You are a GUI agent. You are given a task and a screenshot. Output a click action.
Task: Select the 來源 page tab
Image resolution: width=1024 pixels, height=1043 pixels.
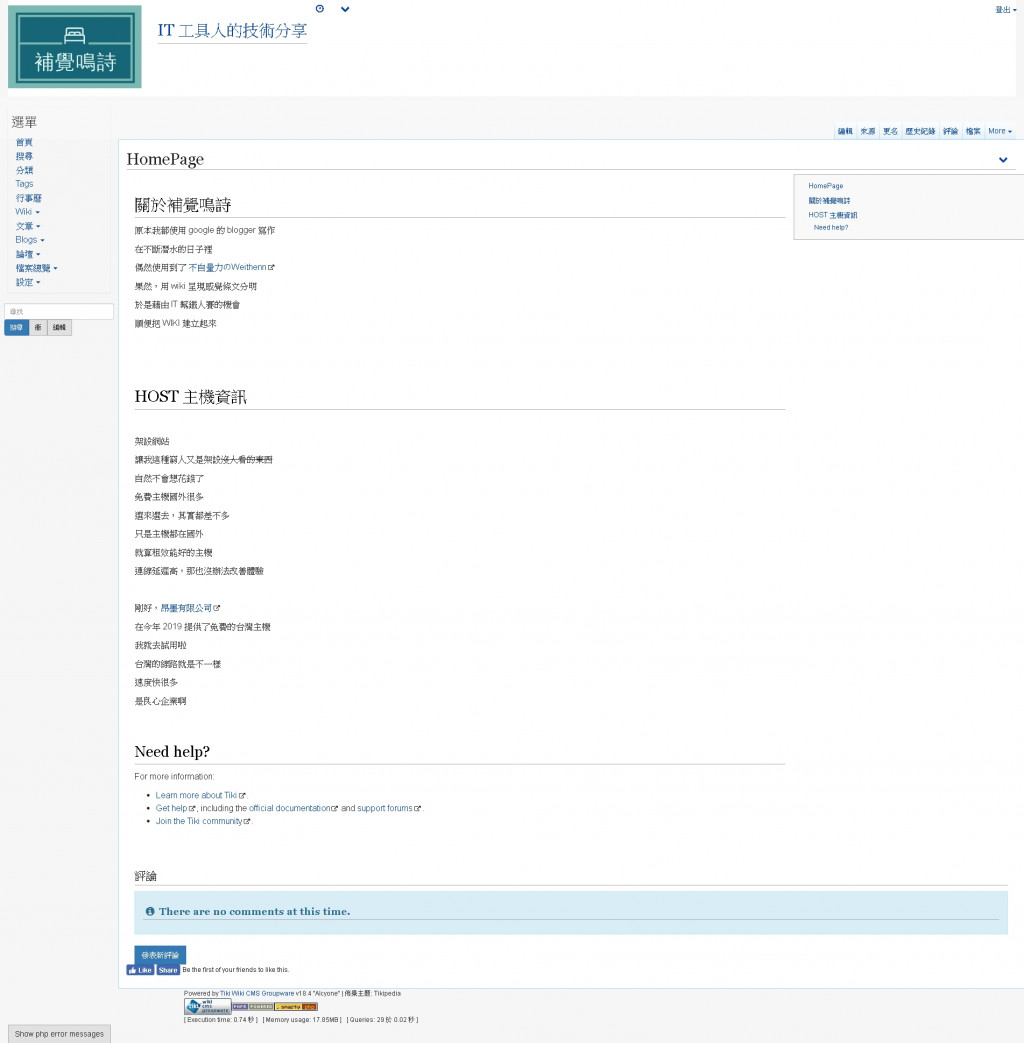tap(868, 131)
